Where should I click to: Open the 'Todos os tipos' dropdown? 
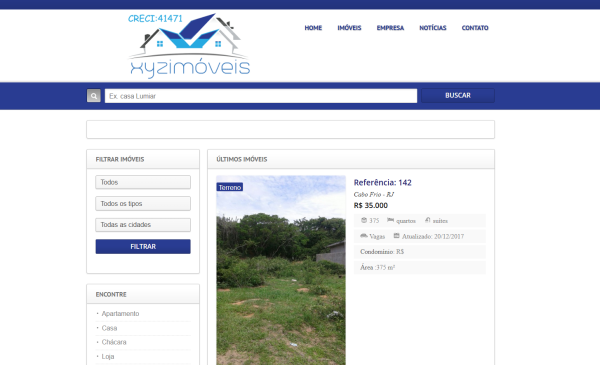click(143, 204)
